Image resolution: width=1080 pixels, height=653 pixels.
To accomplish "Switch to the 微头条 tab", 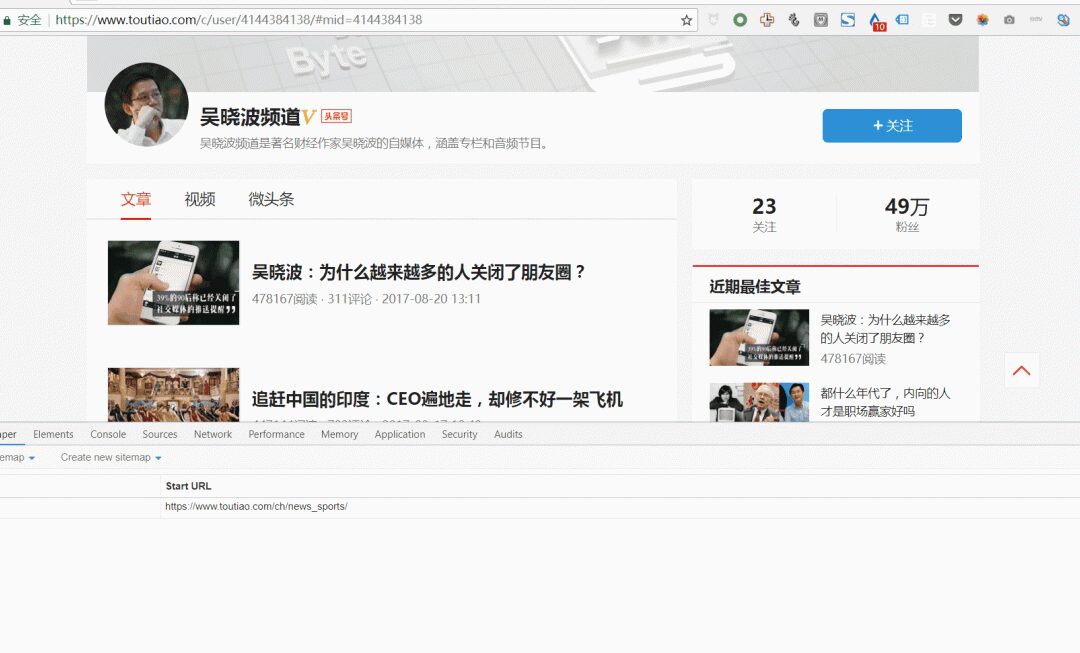I will click(271, 199).
